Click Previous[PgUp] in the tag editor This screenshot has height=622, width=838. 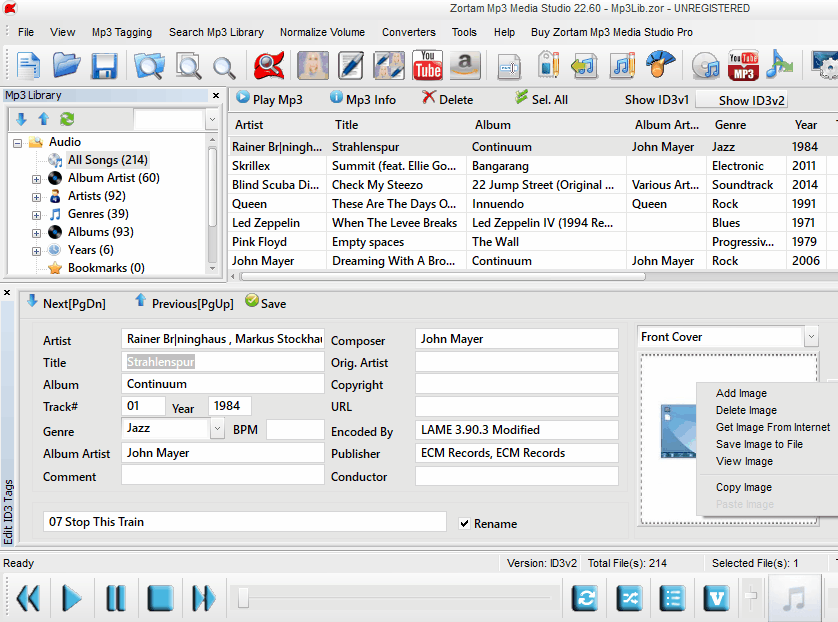tap(184, 303)
